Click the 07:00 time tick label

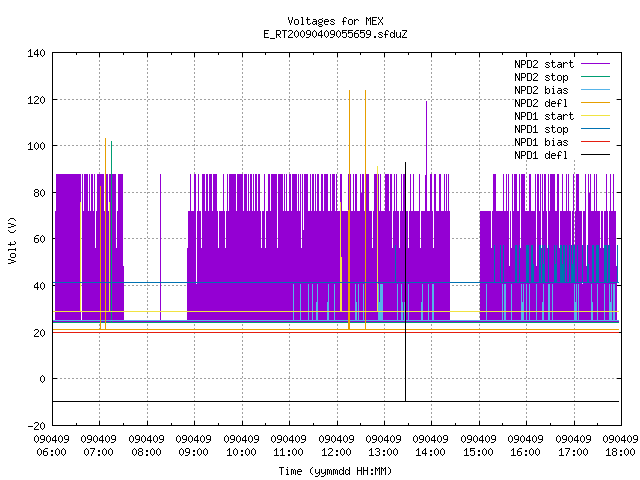(98, 453)
